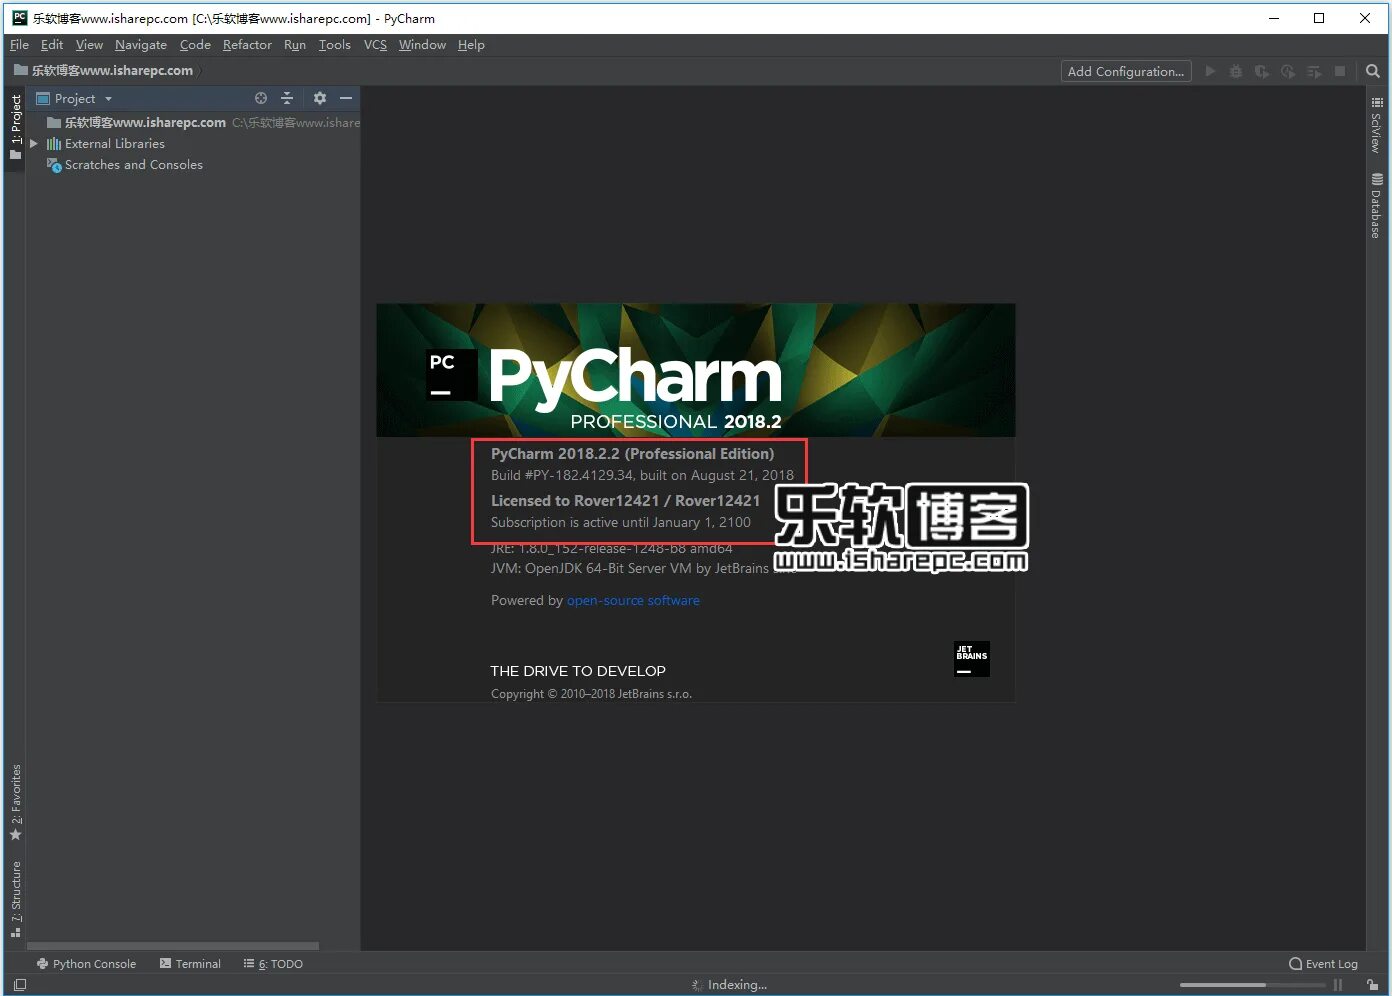Image resolution: width=1392 pixels, height=996 pixels.
Task: Click the concurrency diagram run icon
Action: [1314, 72]
